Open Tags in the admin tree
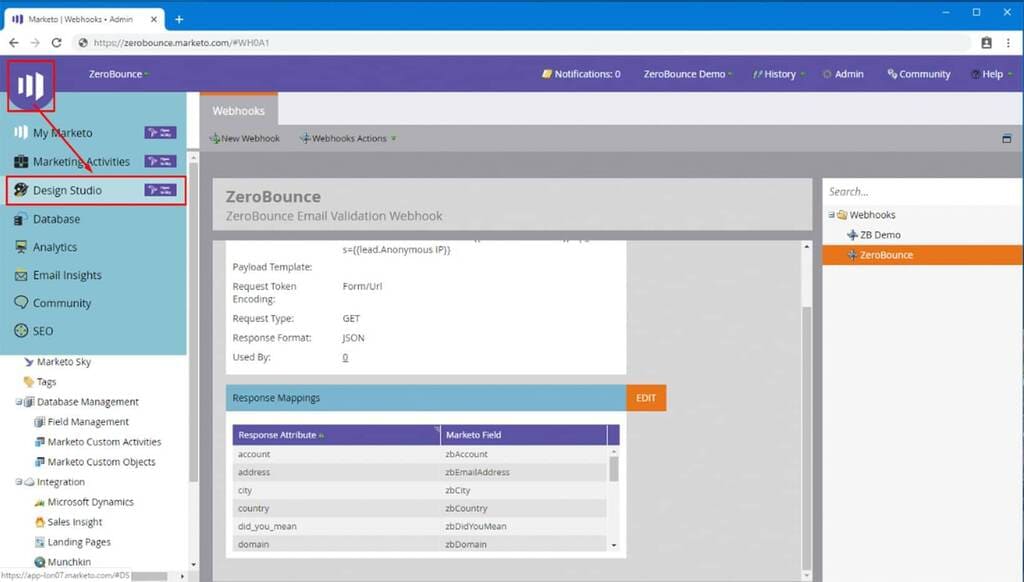This screenshot has height=582, width=1024. (46, 382)
